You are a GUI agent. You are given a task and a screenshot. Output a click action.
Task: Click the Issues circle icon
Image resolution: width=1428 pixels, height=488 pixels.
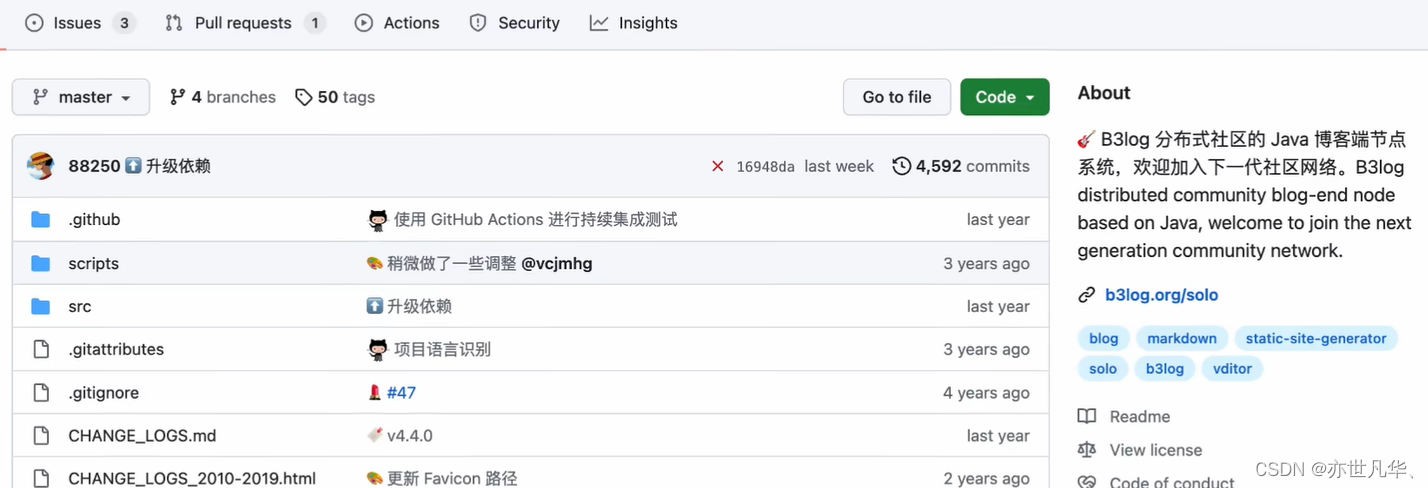(34, 23)
